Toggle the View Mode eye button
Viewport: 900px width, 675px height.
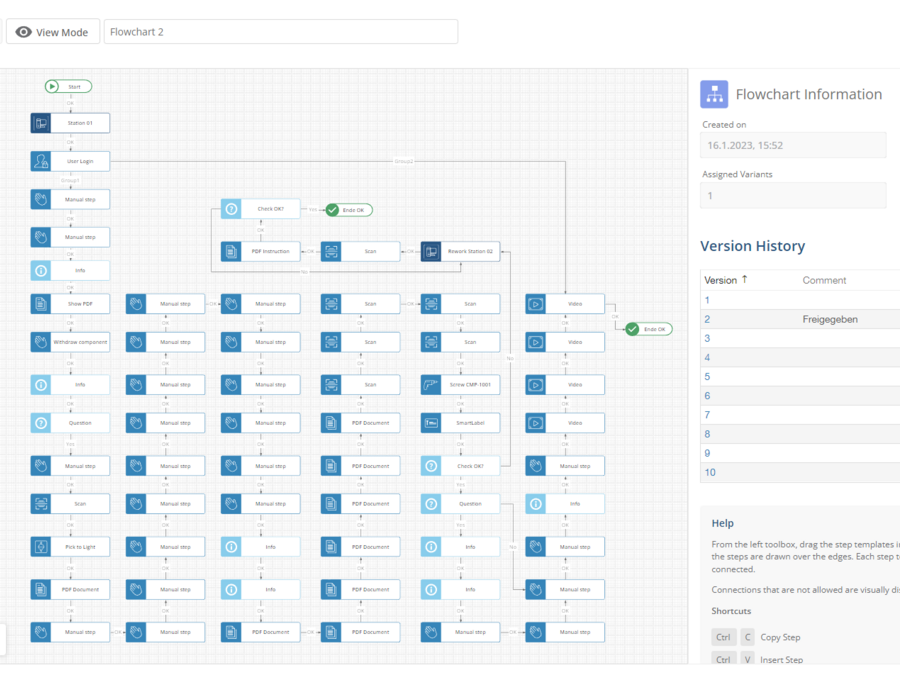pyautogui.click(x=53, y=32)
